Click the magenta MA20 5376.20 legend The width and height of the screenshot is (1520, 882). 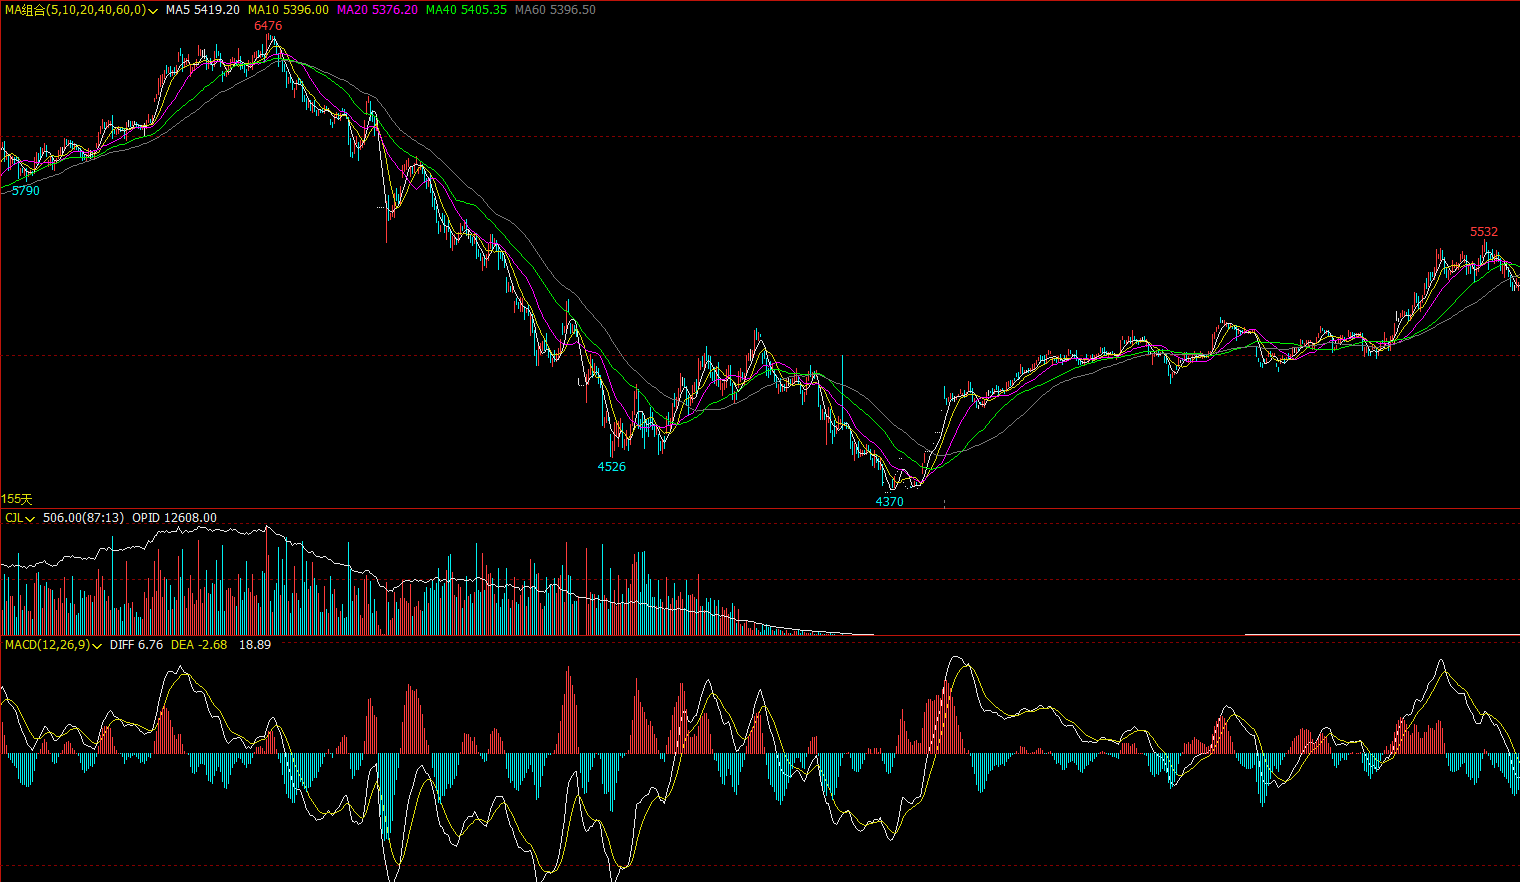[x=377, y=10]
